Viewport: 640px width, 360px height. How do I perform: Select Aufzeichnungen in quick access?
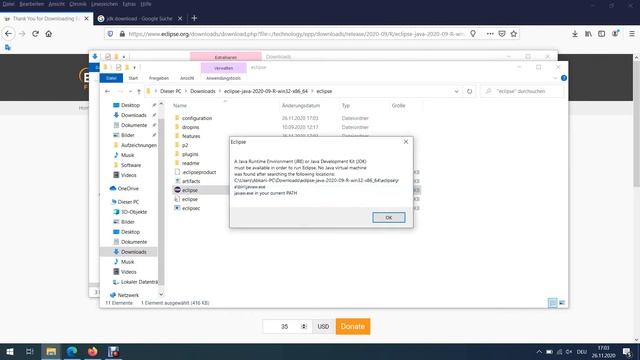[x=138, y=145]
